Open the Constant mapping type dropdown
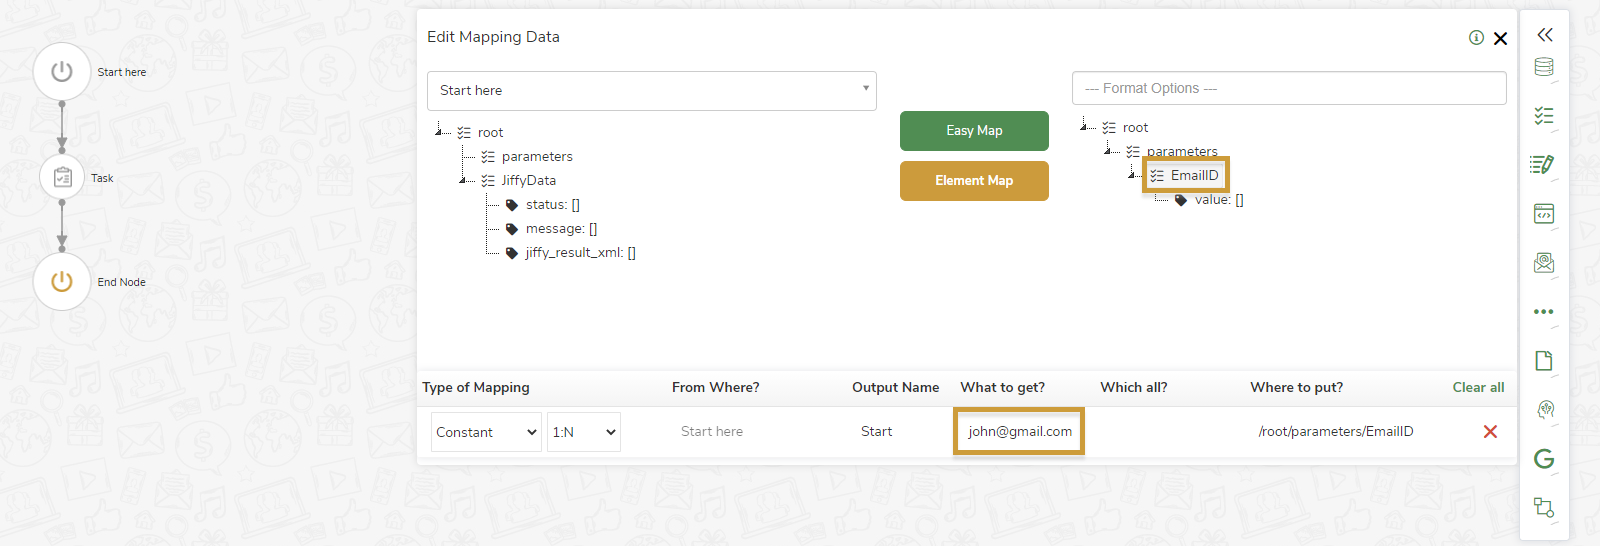 click(486, 432)
